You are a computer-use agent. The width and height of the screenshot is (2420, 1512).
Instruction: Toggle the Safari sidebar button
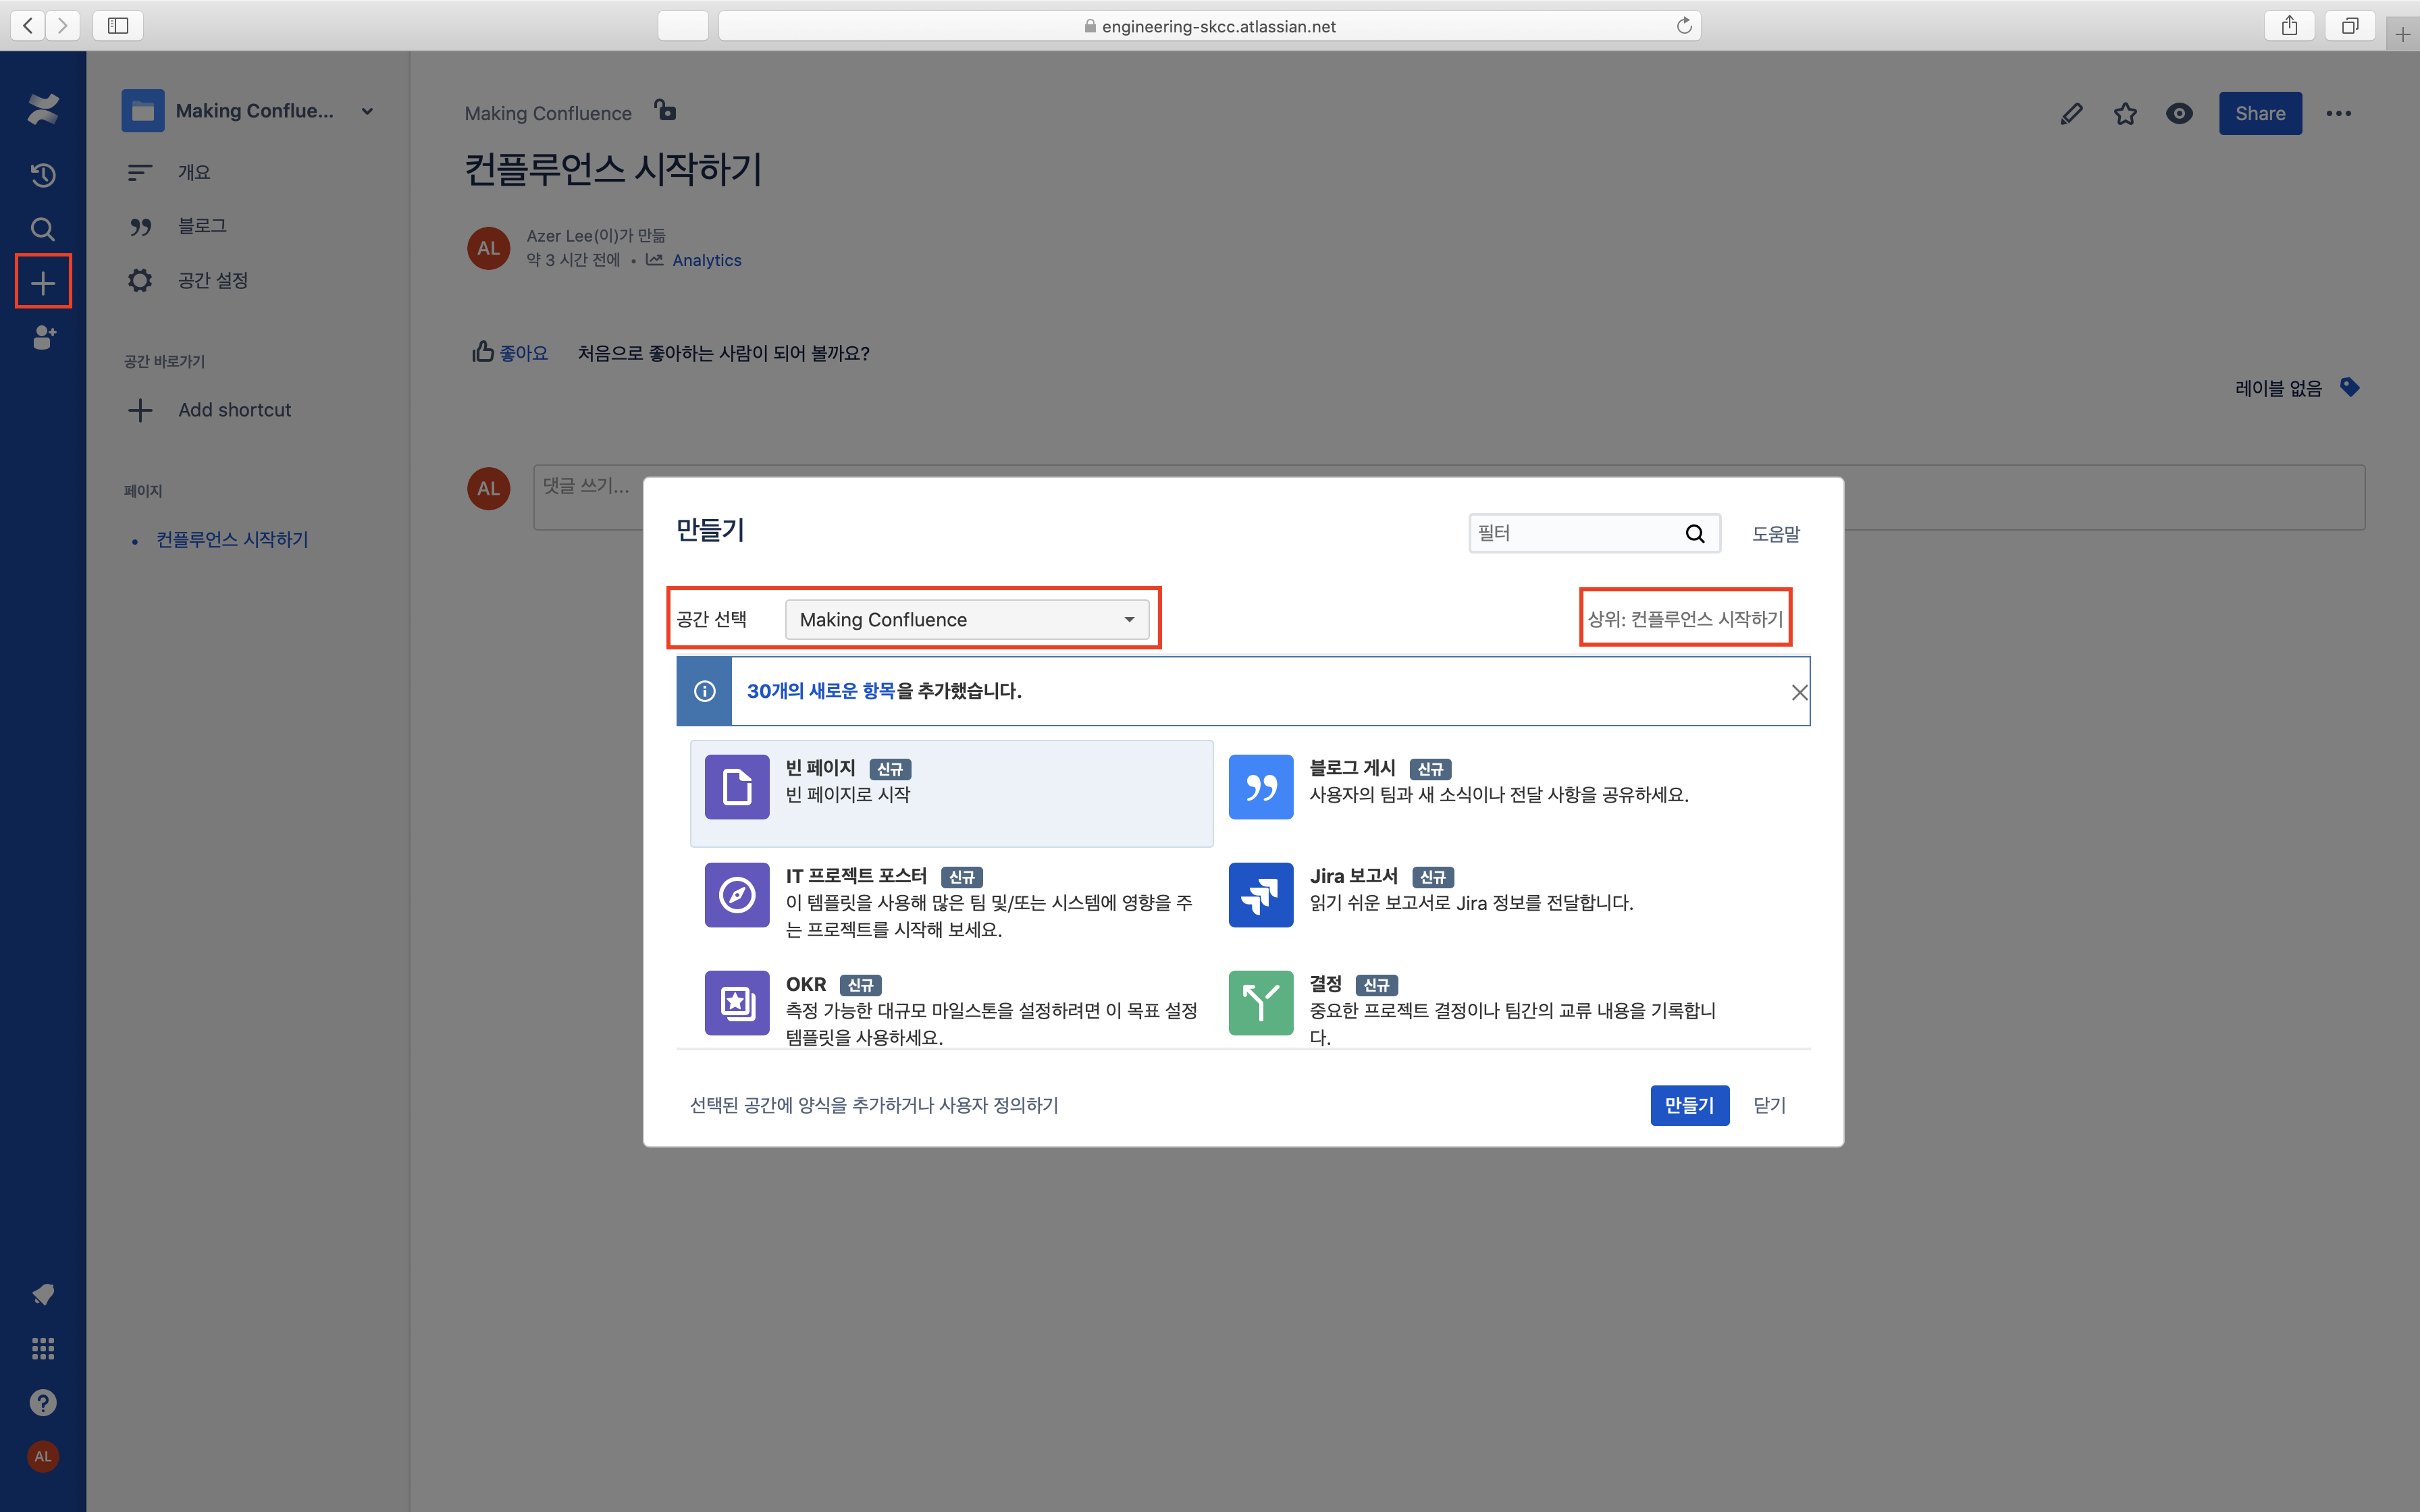coord(118,26)
